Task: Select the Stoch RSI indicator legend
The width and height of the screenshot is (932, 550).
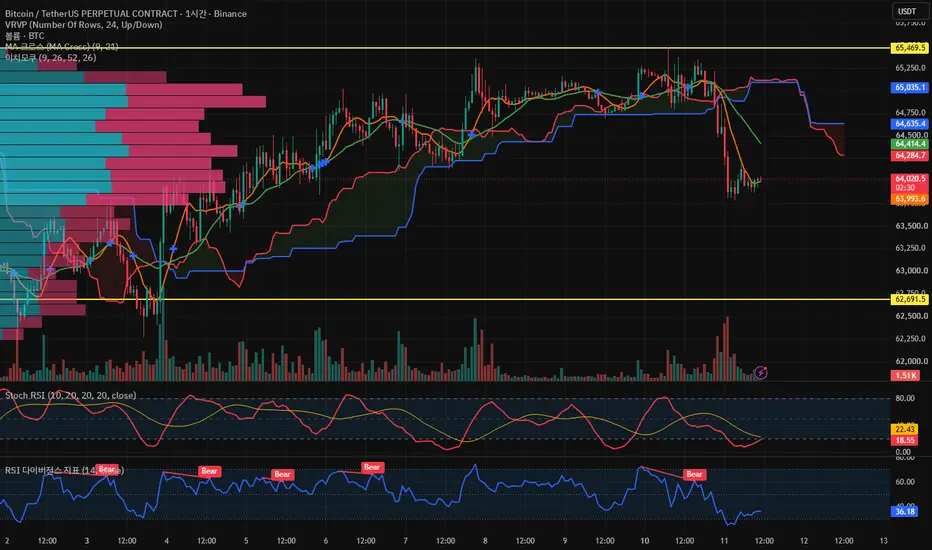Action: [70, 395]
